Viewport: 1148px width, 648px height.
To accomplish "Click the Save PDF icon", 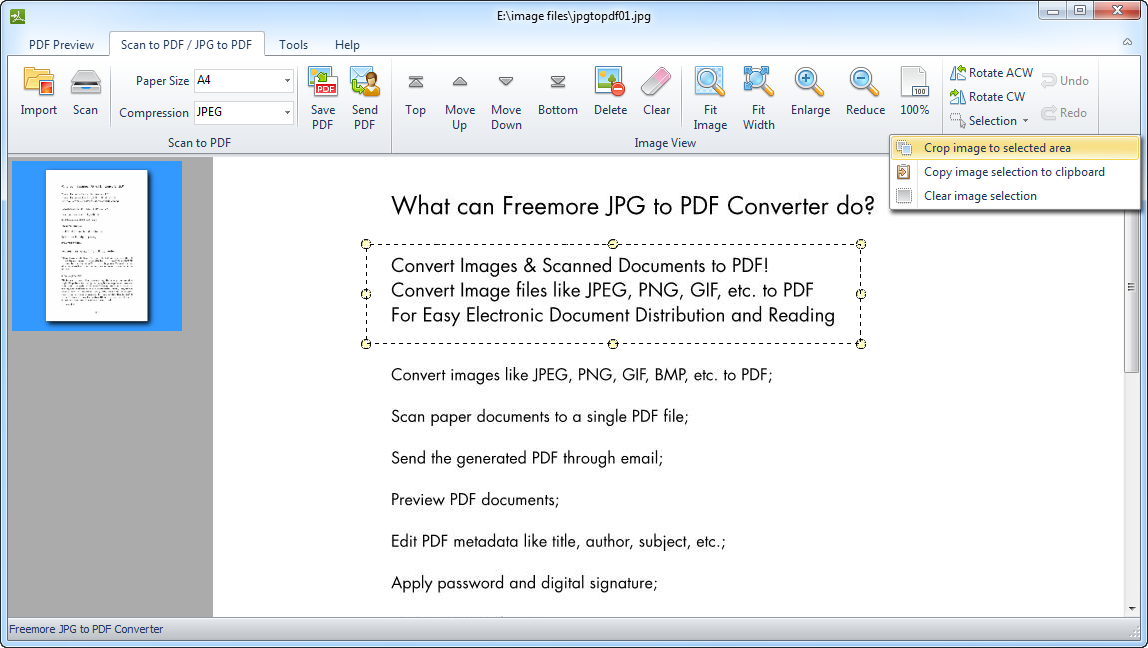I will 323,82.
